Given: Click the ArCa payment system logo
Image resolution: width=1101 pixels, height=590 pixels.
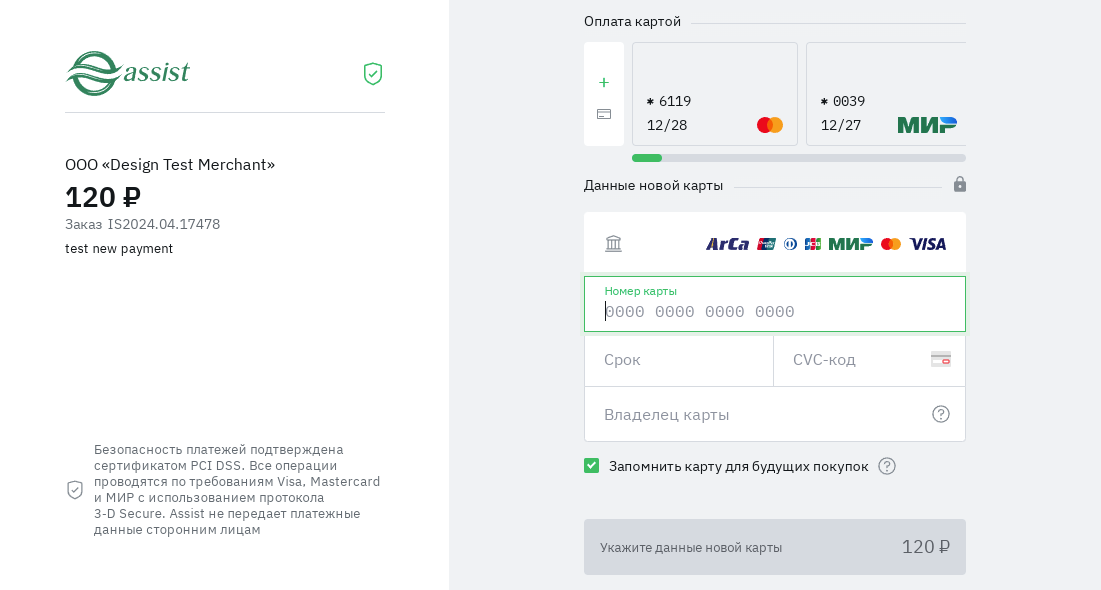Looking at the screenshot, I should 727,244.
